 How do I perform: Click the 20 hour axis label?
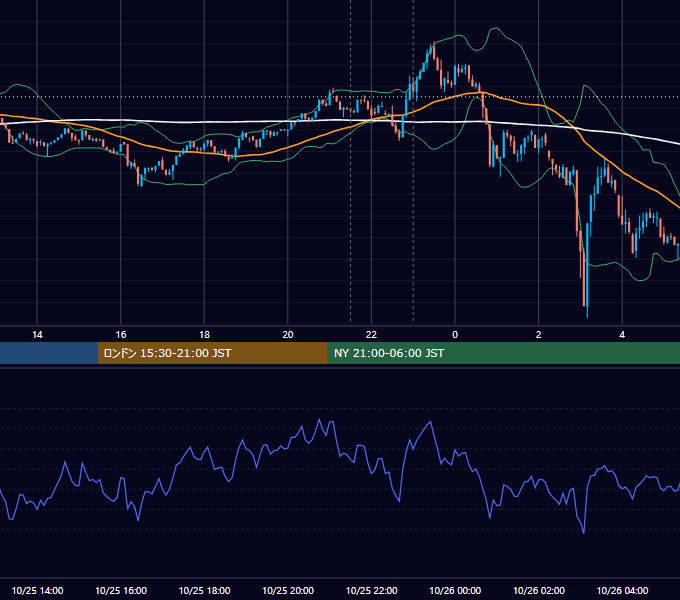tap(288, 335)
